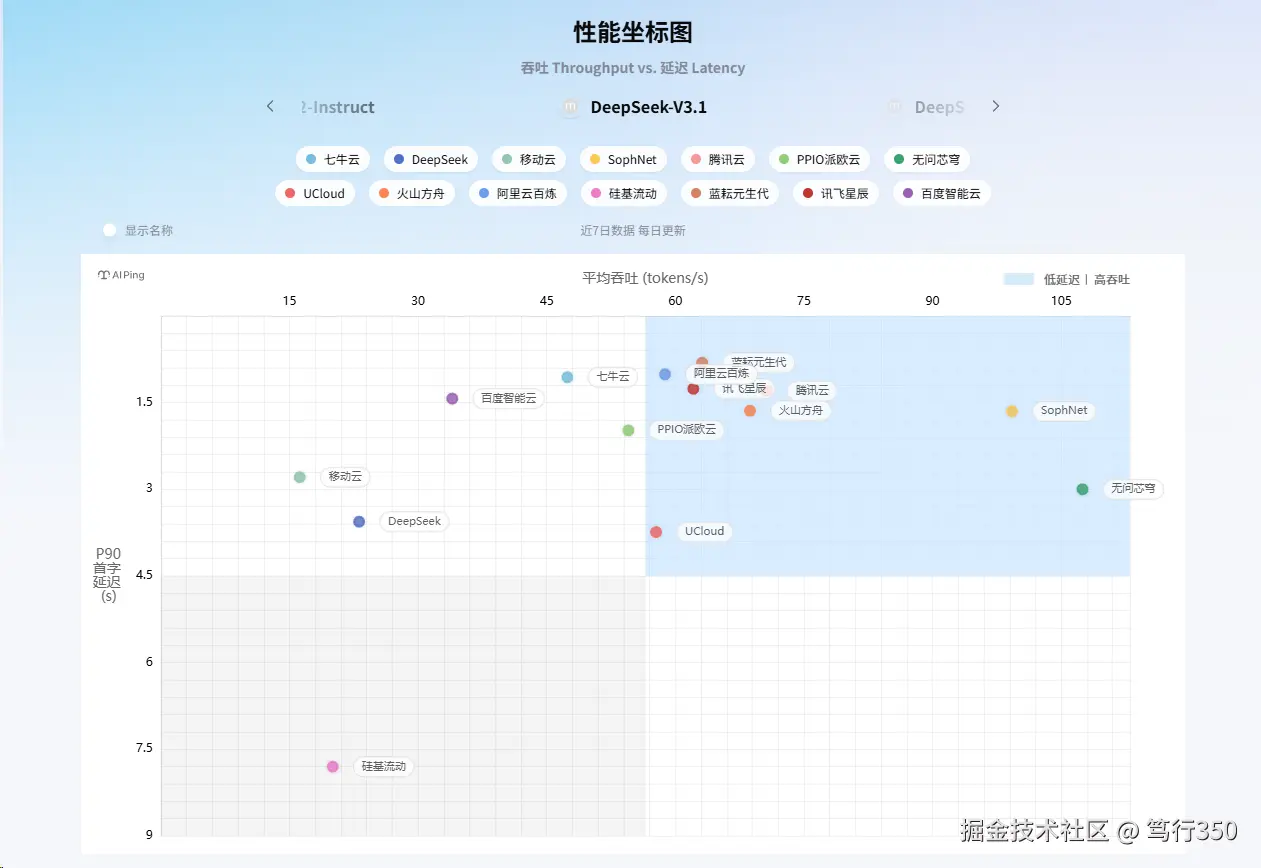
Task: Click the 无问芯穹 chart label
Action: (x=1133, y=489)
